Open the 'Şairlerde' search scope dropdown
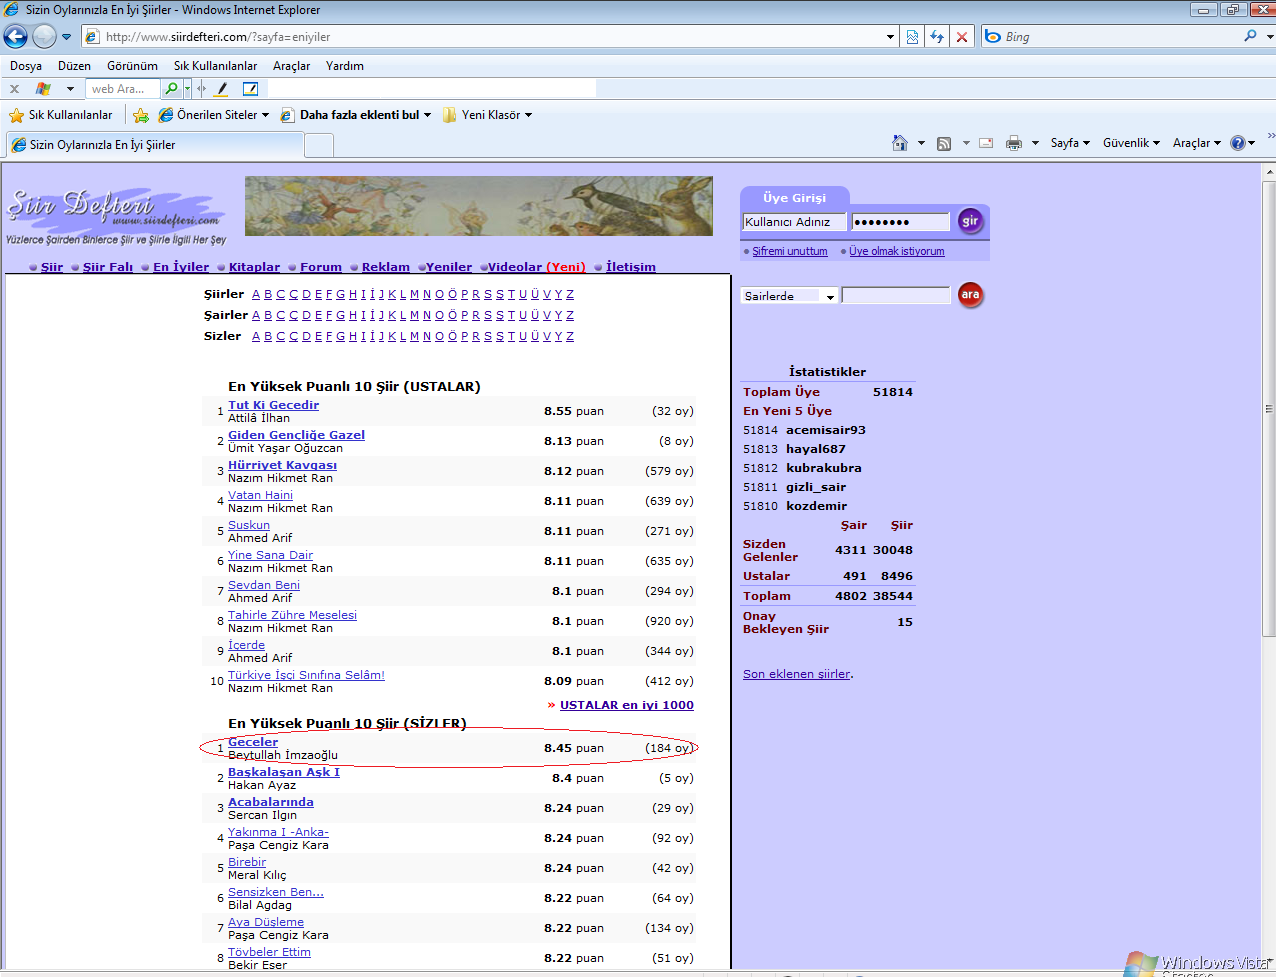The height and width of the screenshot is (977, 1276). tap(789, 296)
